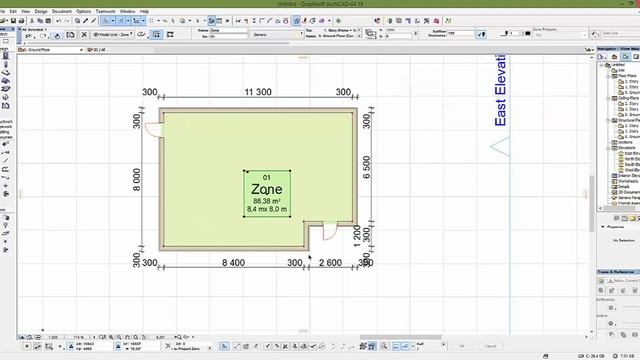Click the X icon in the Info Box
The image size is (640, 360).
(x=84, y=35)
